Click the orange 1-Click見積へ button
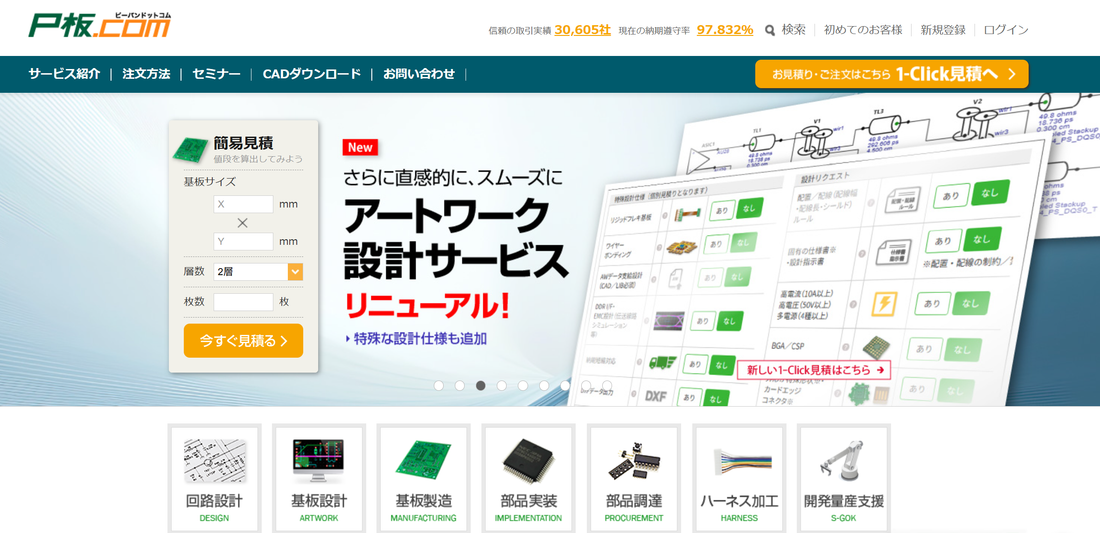1100x533 pixels. 891,74
